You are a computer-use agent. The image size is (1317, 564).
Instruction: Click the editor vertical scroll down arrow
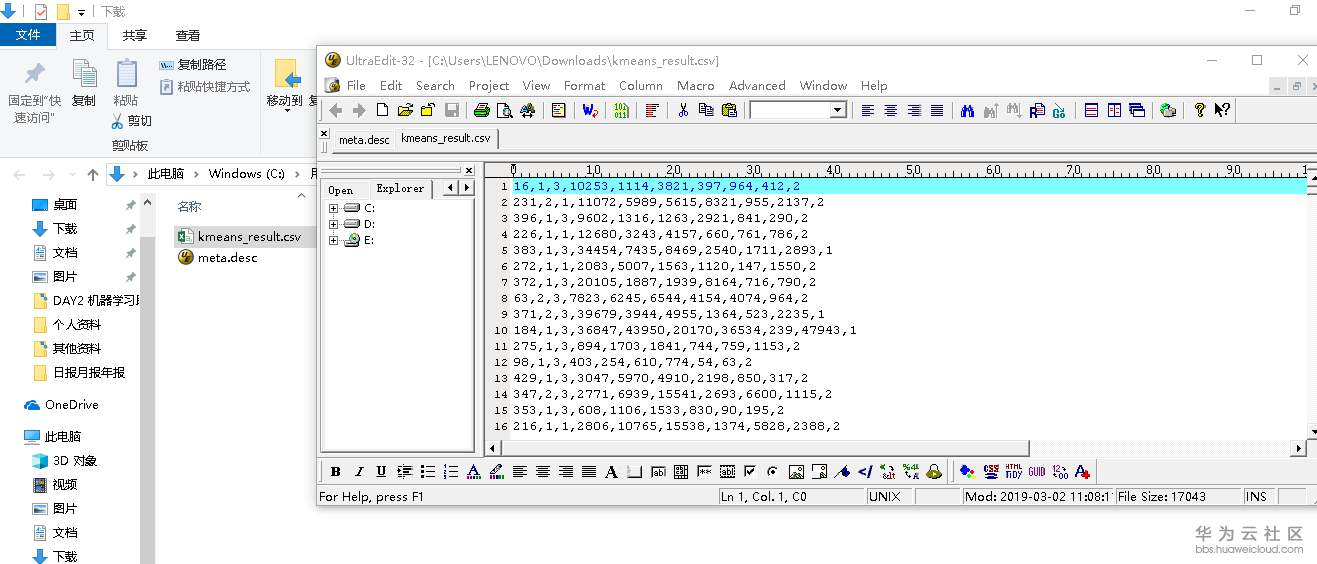tap(1312, 433)
